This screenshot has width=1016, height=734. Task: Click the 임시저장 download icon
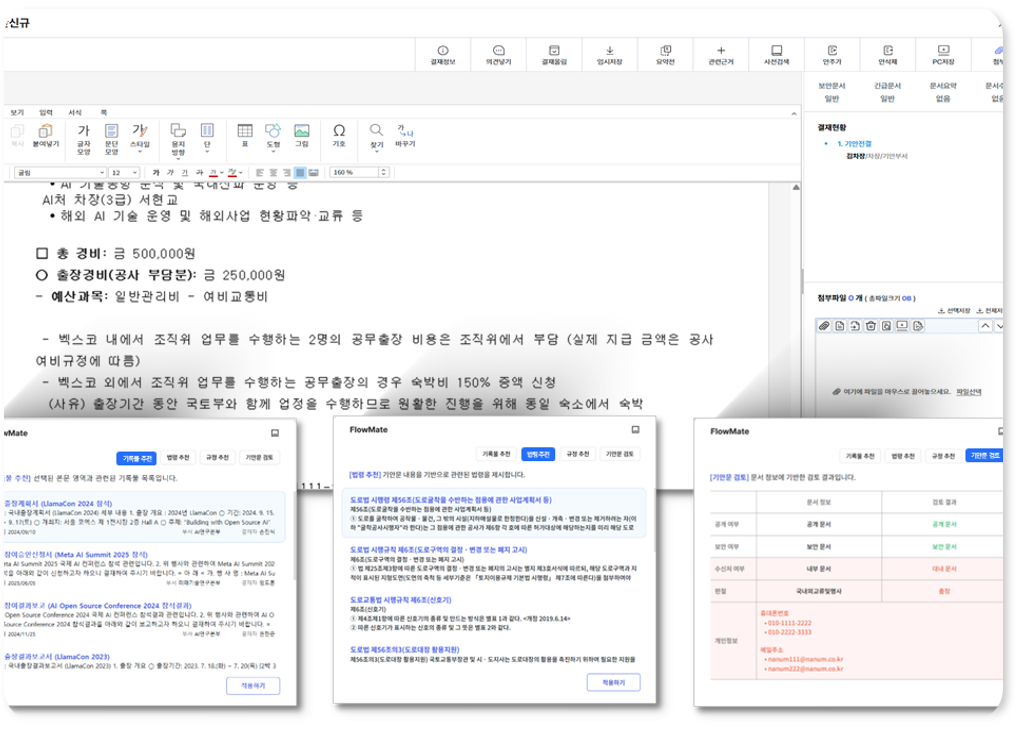609,54
